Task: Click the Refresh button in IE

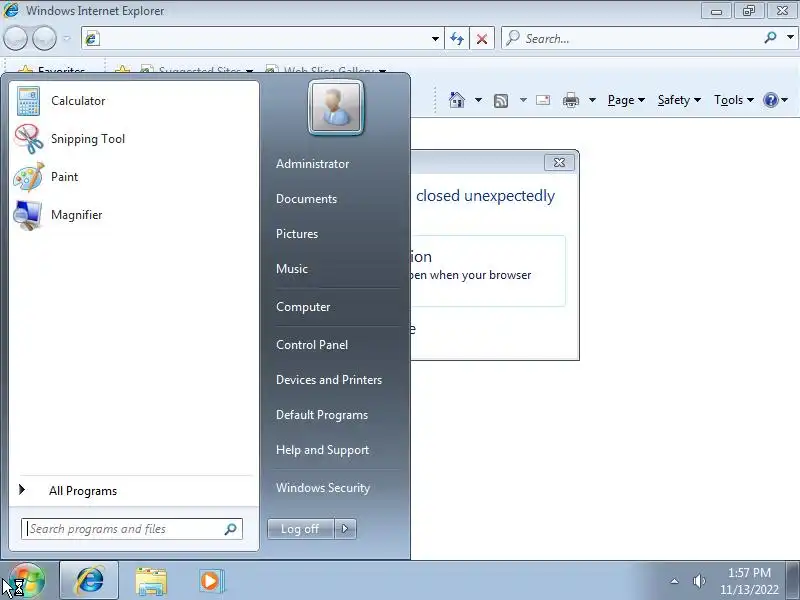Action: coord(457,38)
